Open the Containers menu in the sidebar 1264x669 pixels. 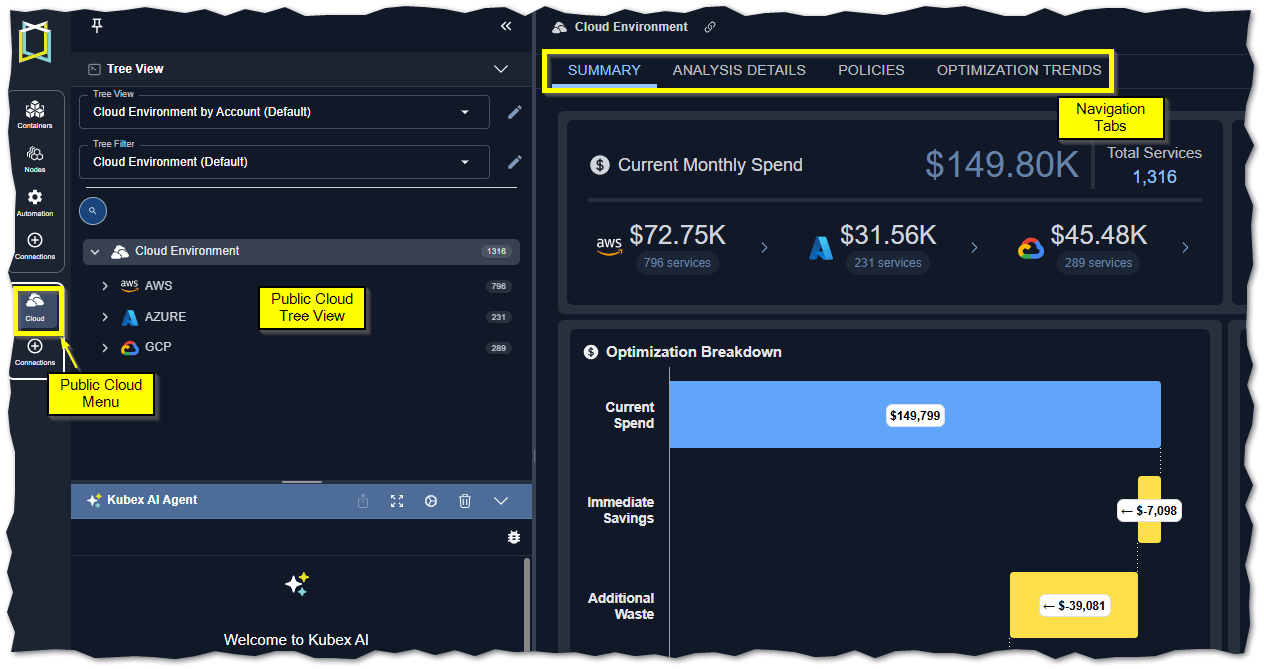(x=35, y=115)
